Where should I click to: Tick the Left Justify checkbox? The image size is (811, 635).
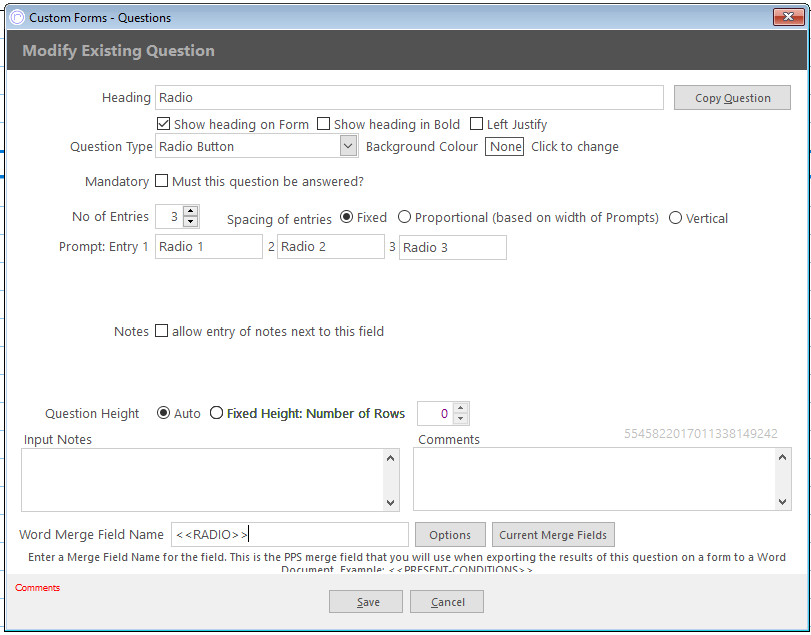(476, 124)
